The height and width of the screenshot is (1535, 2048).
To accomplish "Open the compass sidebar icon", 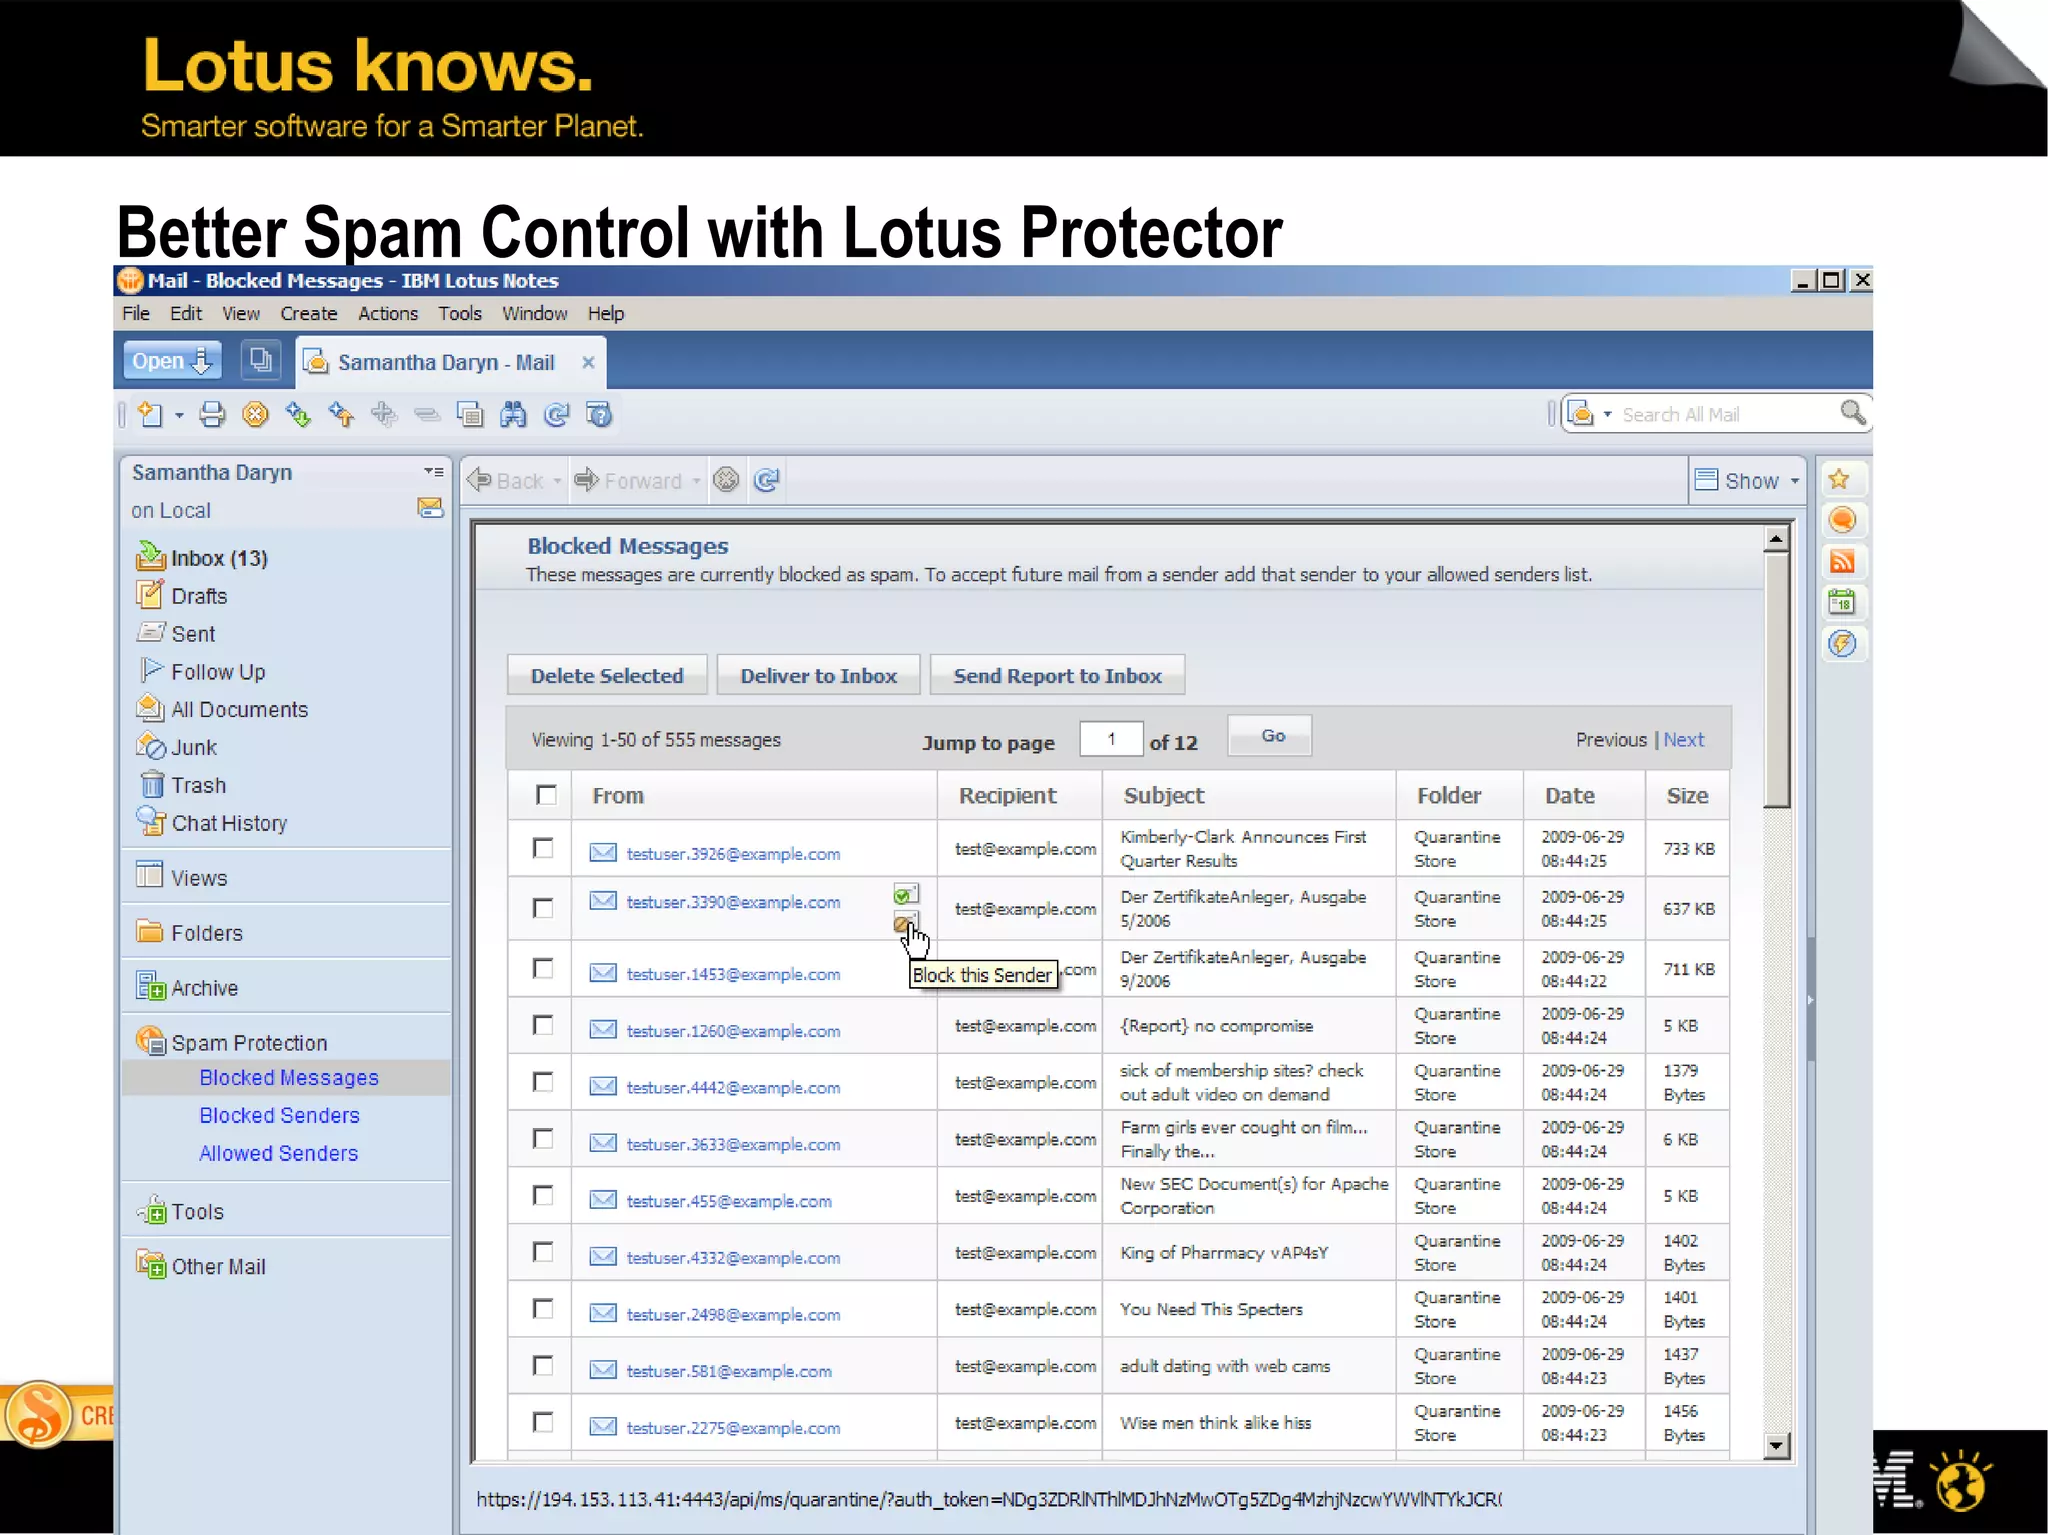I will pyautogui.click(x=1842, y=643).
